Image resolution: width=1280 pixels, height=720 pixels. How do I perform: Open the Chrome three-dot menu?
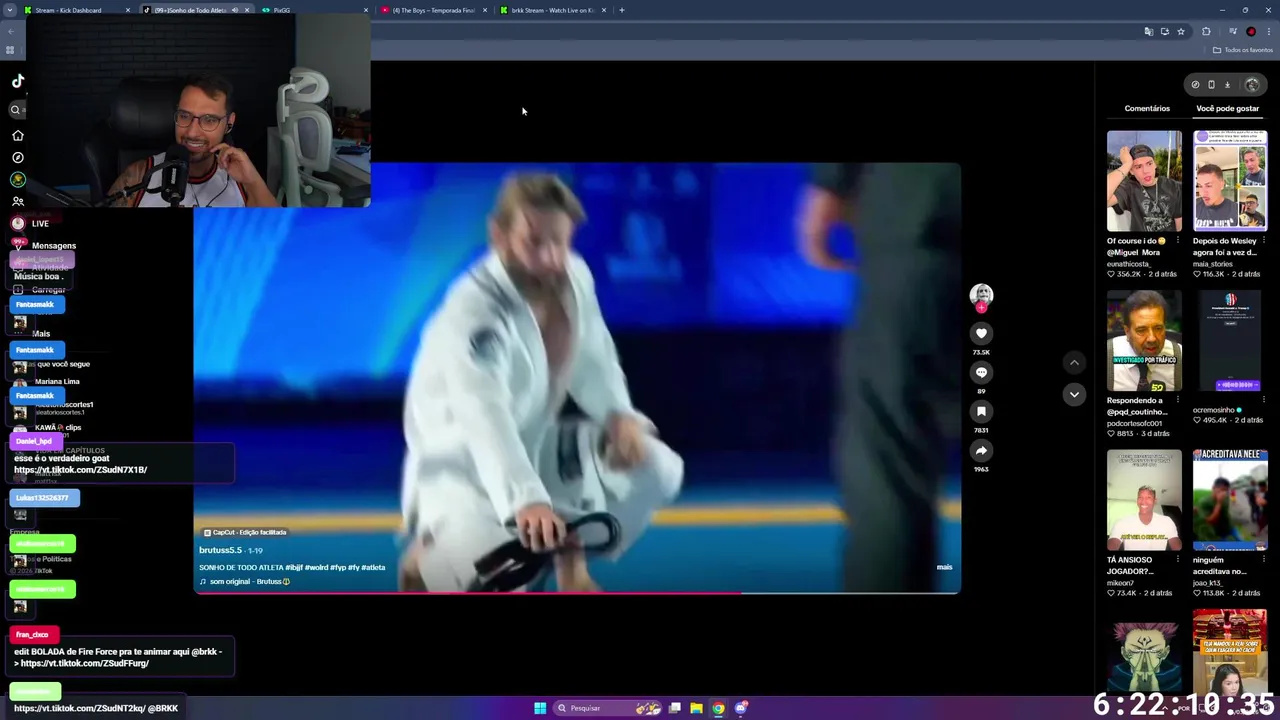[x=1268, y=32]
